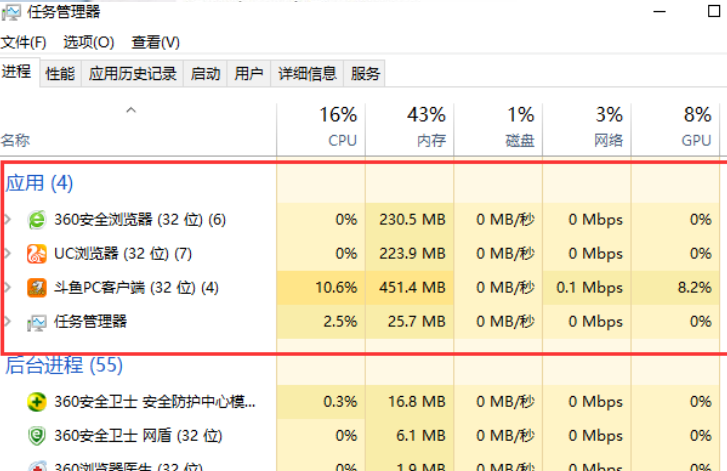Image resolution: width=727 pixels, height=471 pixels.
Task: Expand the UC浏览器 process group
Action: point(8,254)
